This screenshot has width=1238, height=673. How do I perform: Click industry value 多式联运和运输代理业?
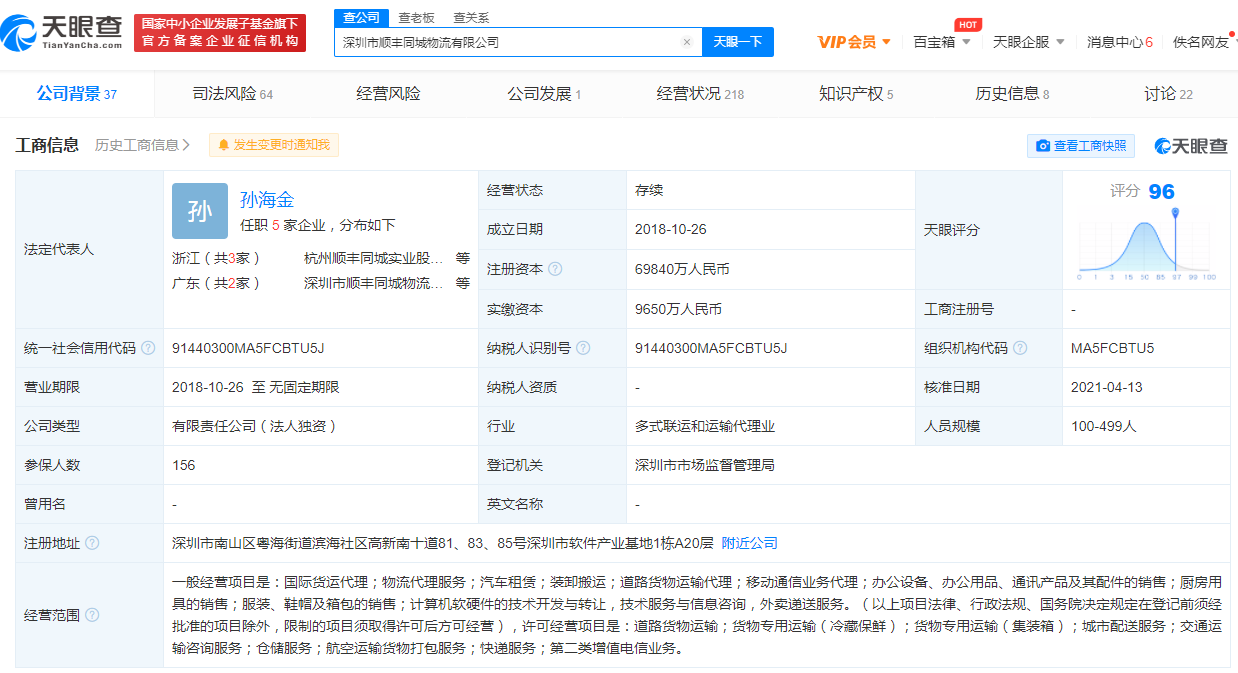705,426
